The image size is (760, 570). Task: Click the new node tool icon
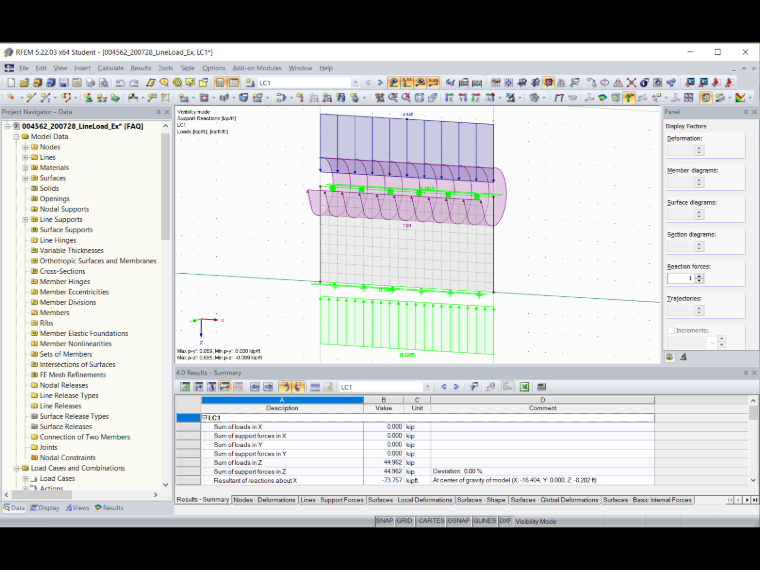(x=11, y=98)
